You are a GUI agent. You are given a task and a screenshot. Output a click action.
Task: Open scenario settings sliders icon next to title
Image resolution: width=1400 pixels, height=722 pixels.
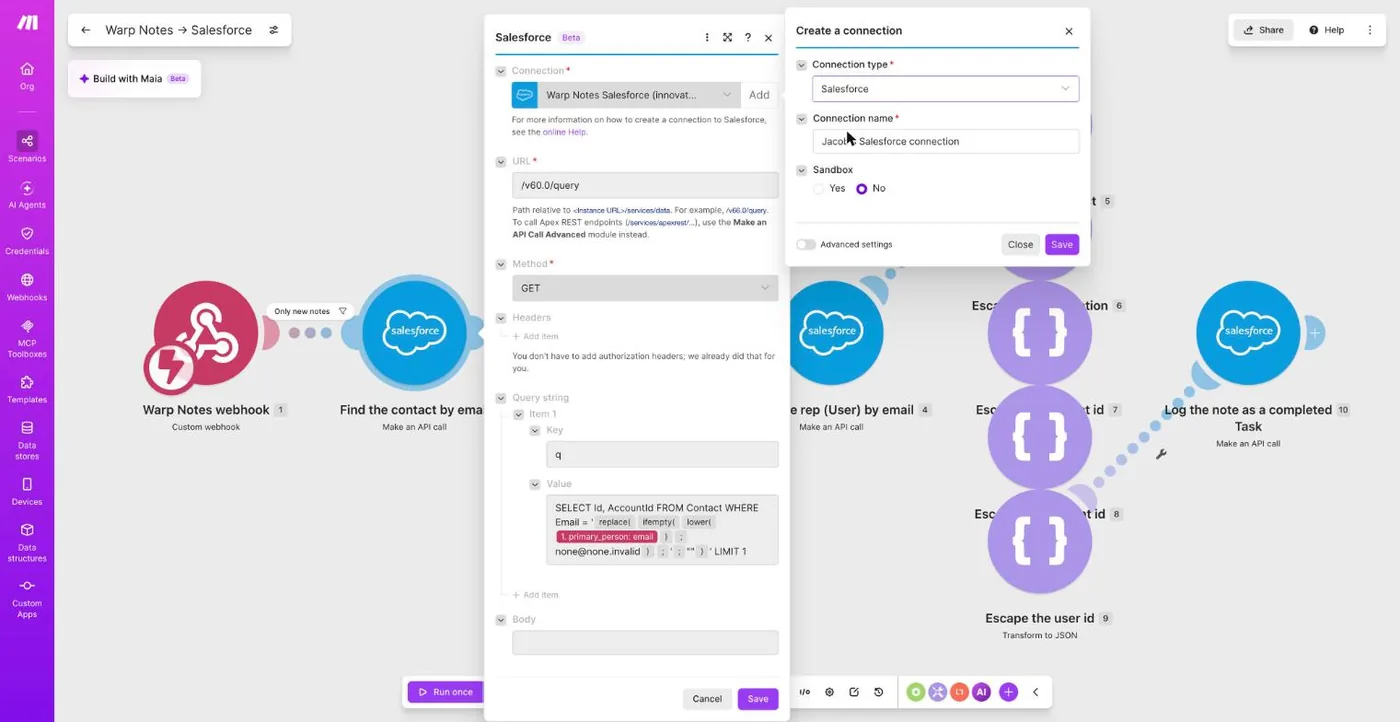coord(273,30)
